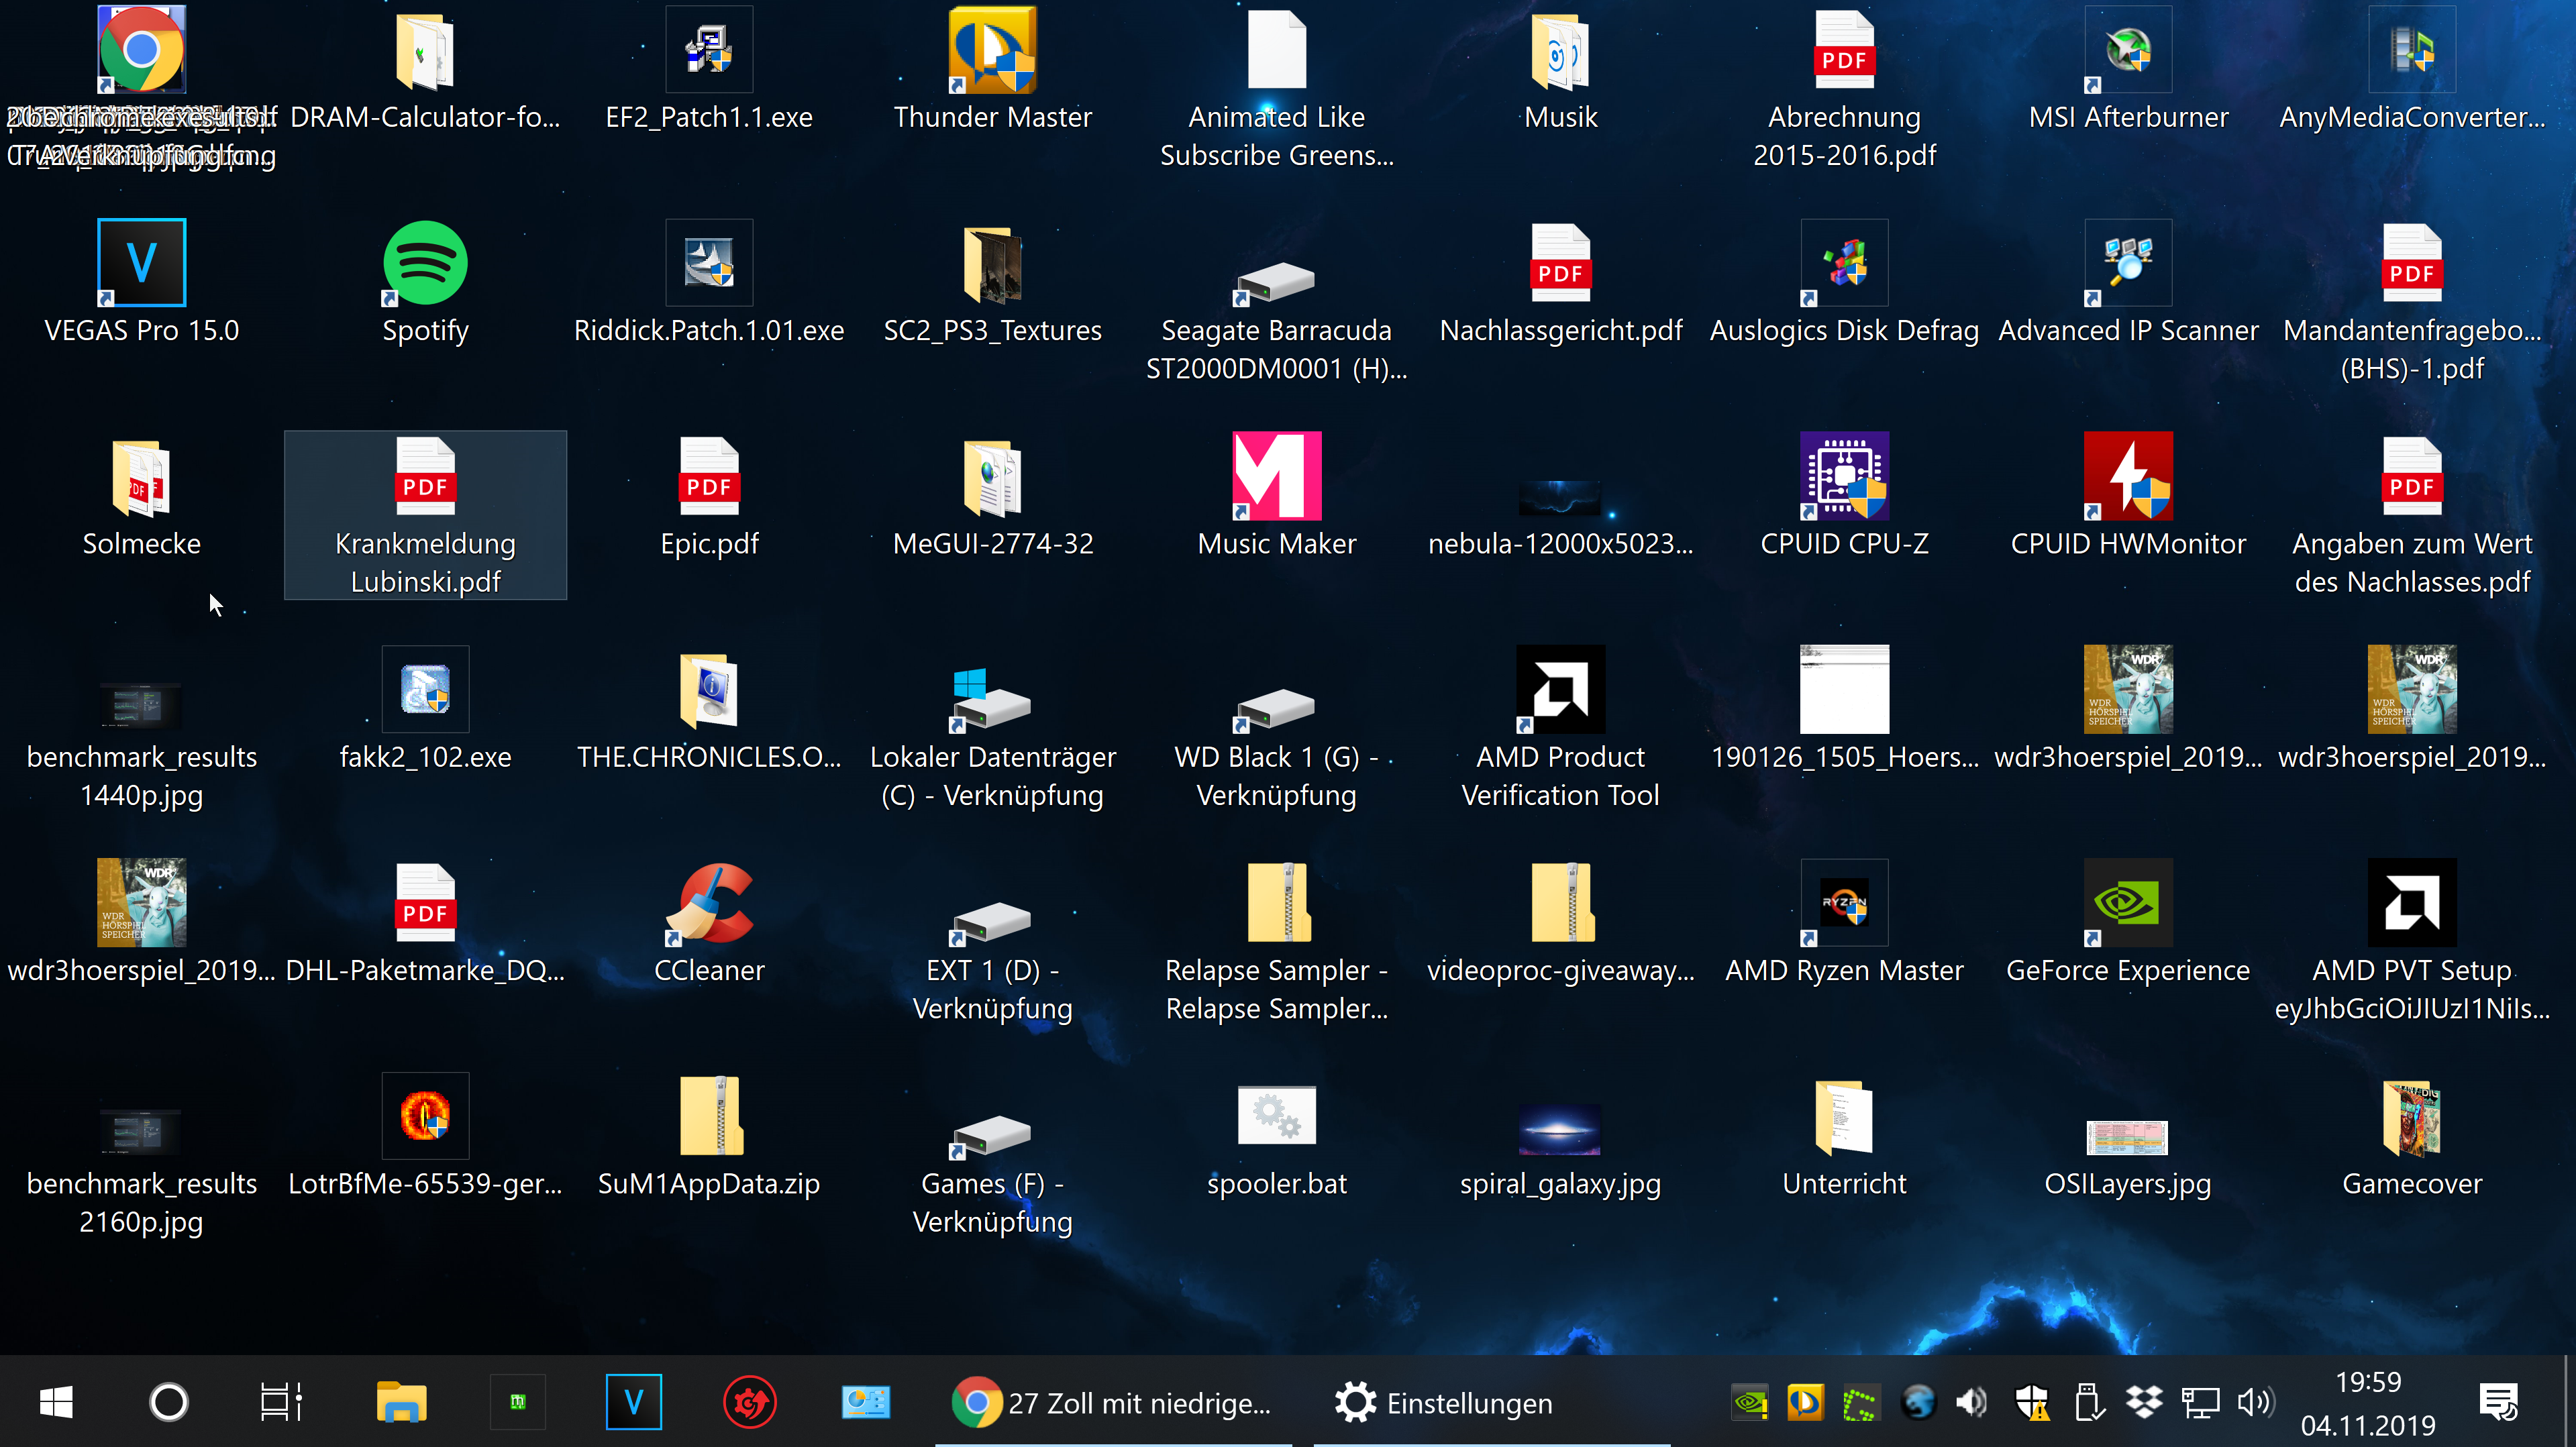Click the Unterricht folder
This screenshot has width=2576, height=1447.
click(x=1844, y=1117)
